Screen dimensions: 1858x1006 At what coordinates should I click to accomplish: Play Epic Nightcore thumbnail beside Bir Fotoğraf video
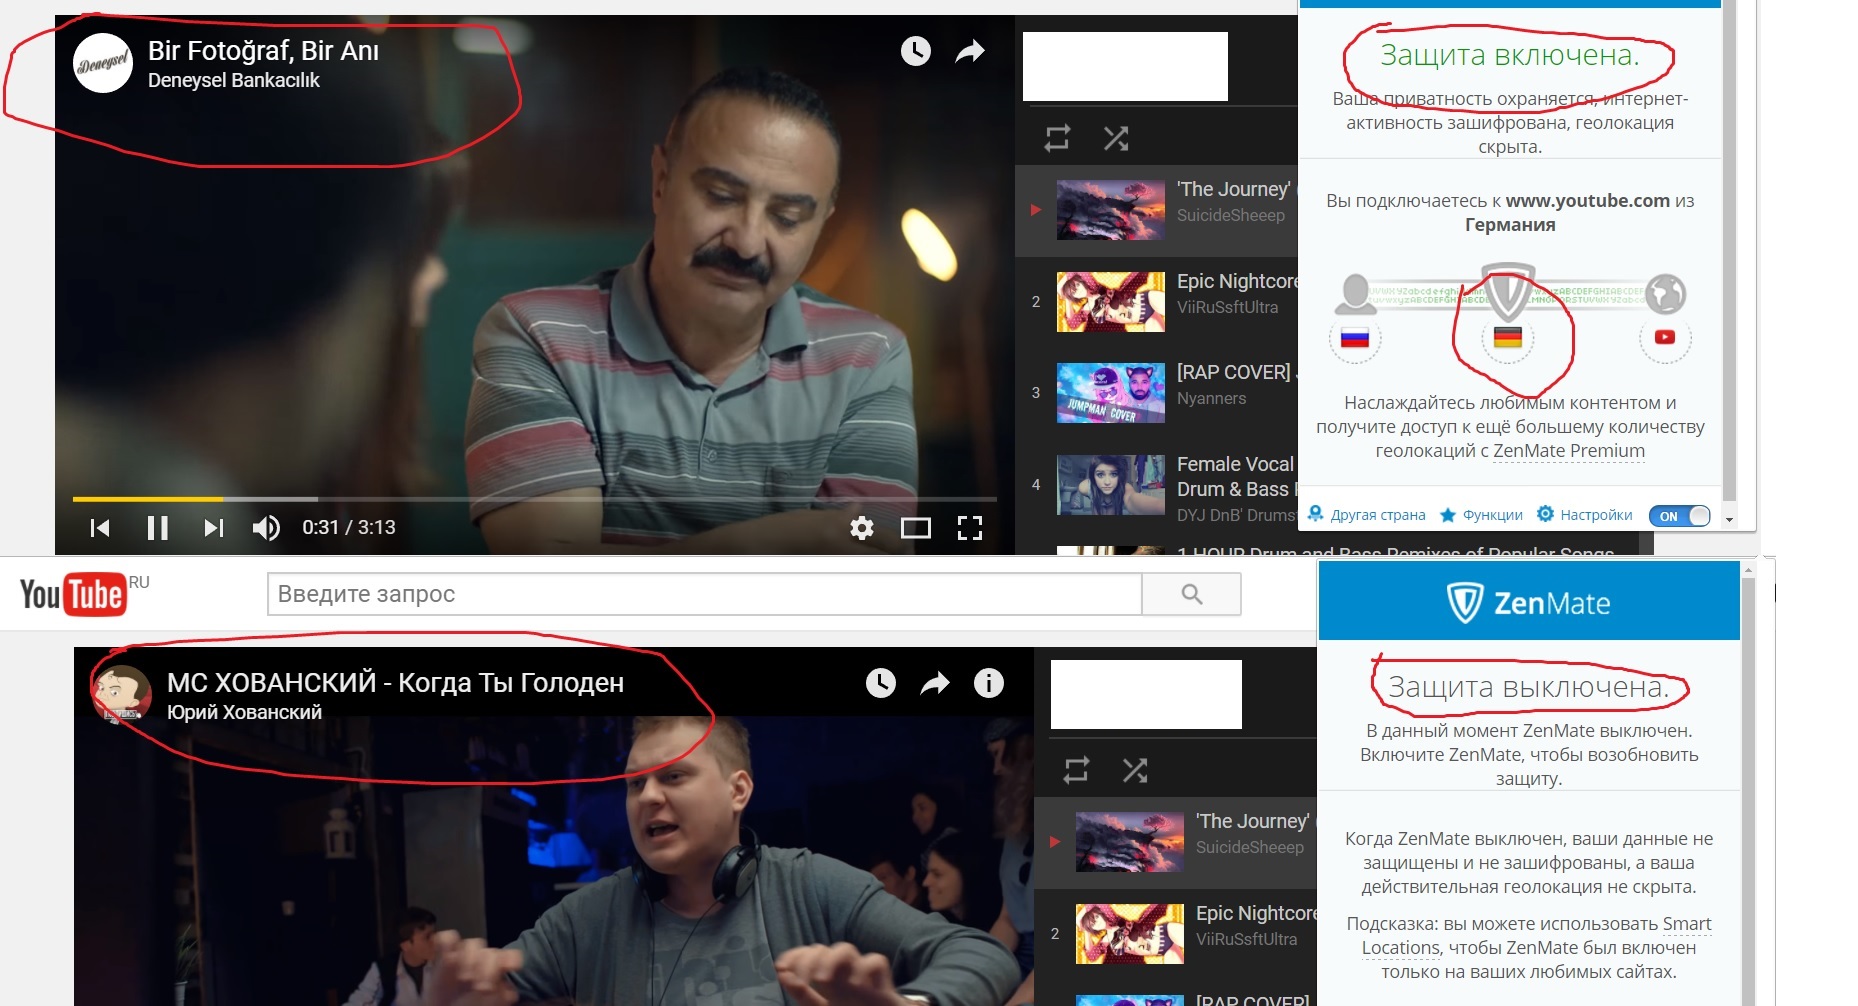pyautogui.click(x=1111, y=301)
